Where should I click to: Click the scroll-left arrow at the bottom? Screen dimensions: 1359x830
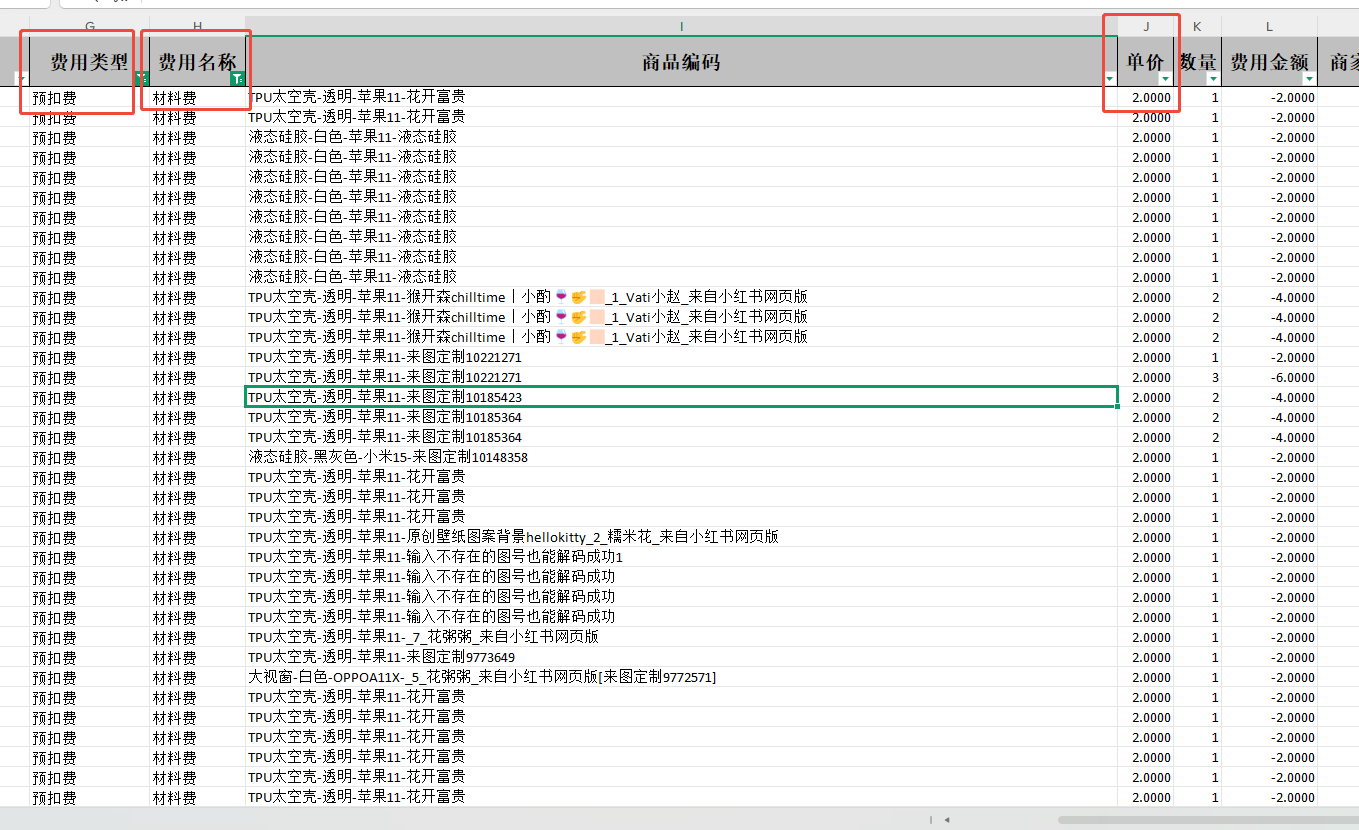click(x=946, y=820)
